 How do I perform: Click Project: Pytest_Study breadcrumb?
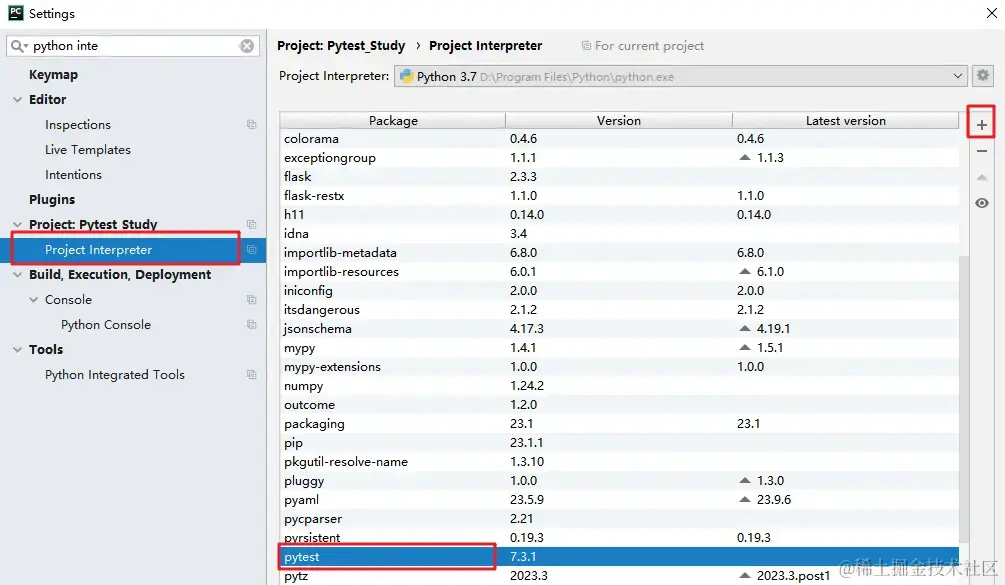tap(341, 45)
